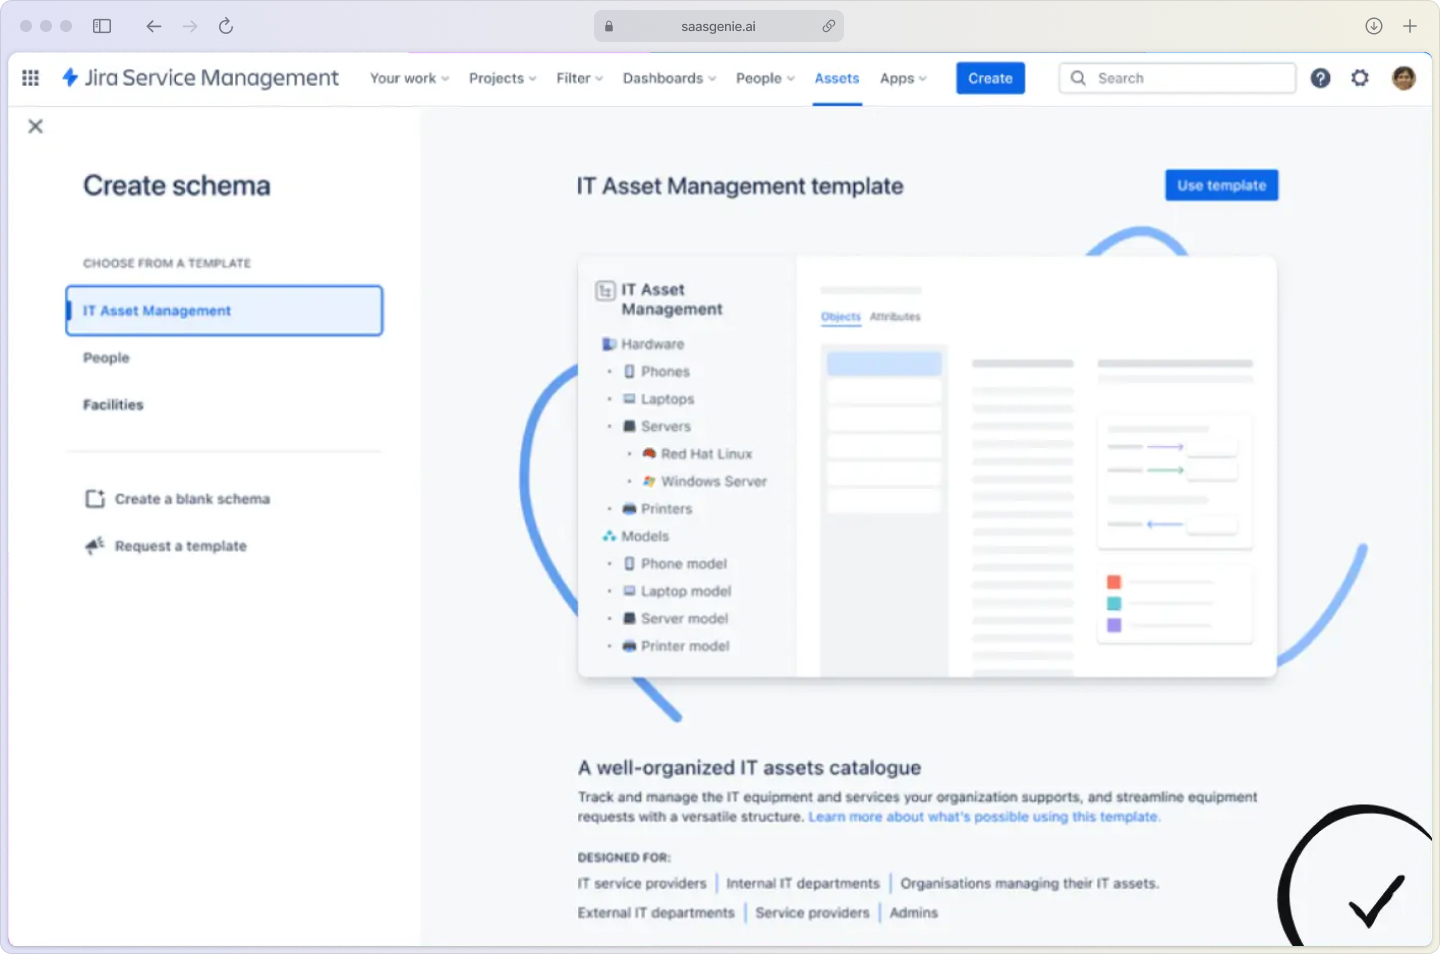Click the saasgenie.ai address bar
This screenshot has width=1440, height=954.
718,26
